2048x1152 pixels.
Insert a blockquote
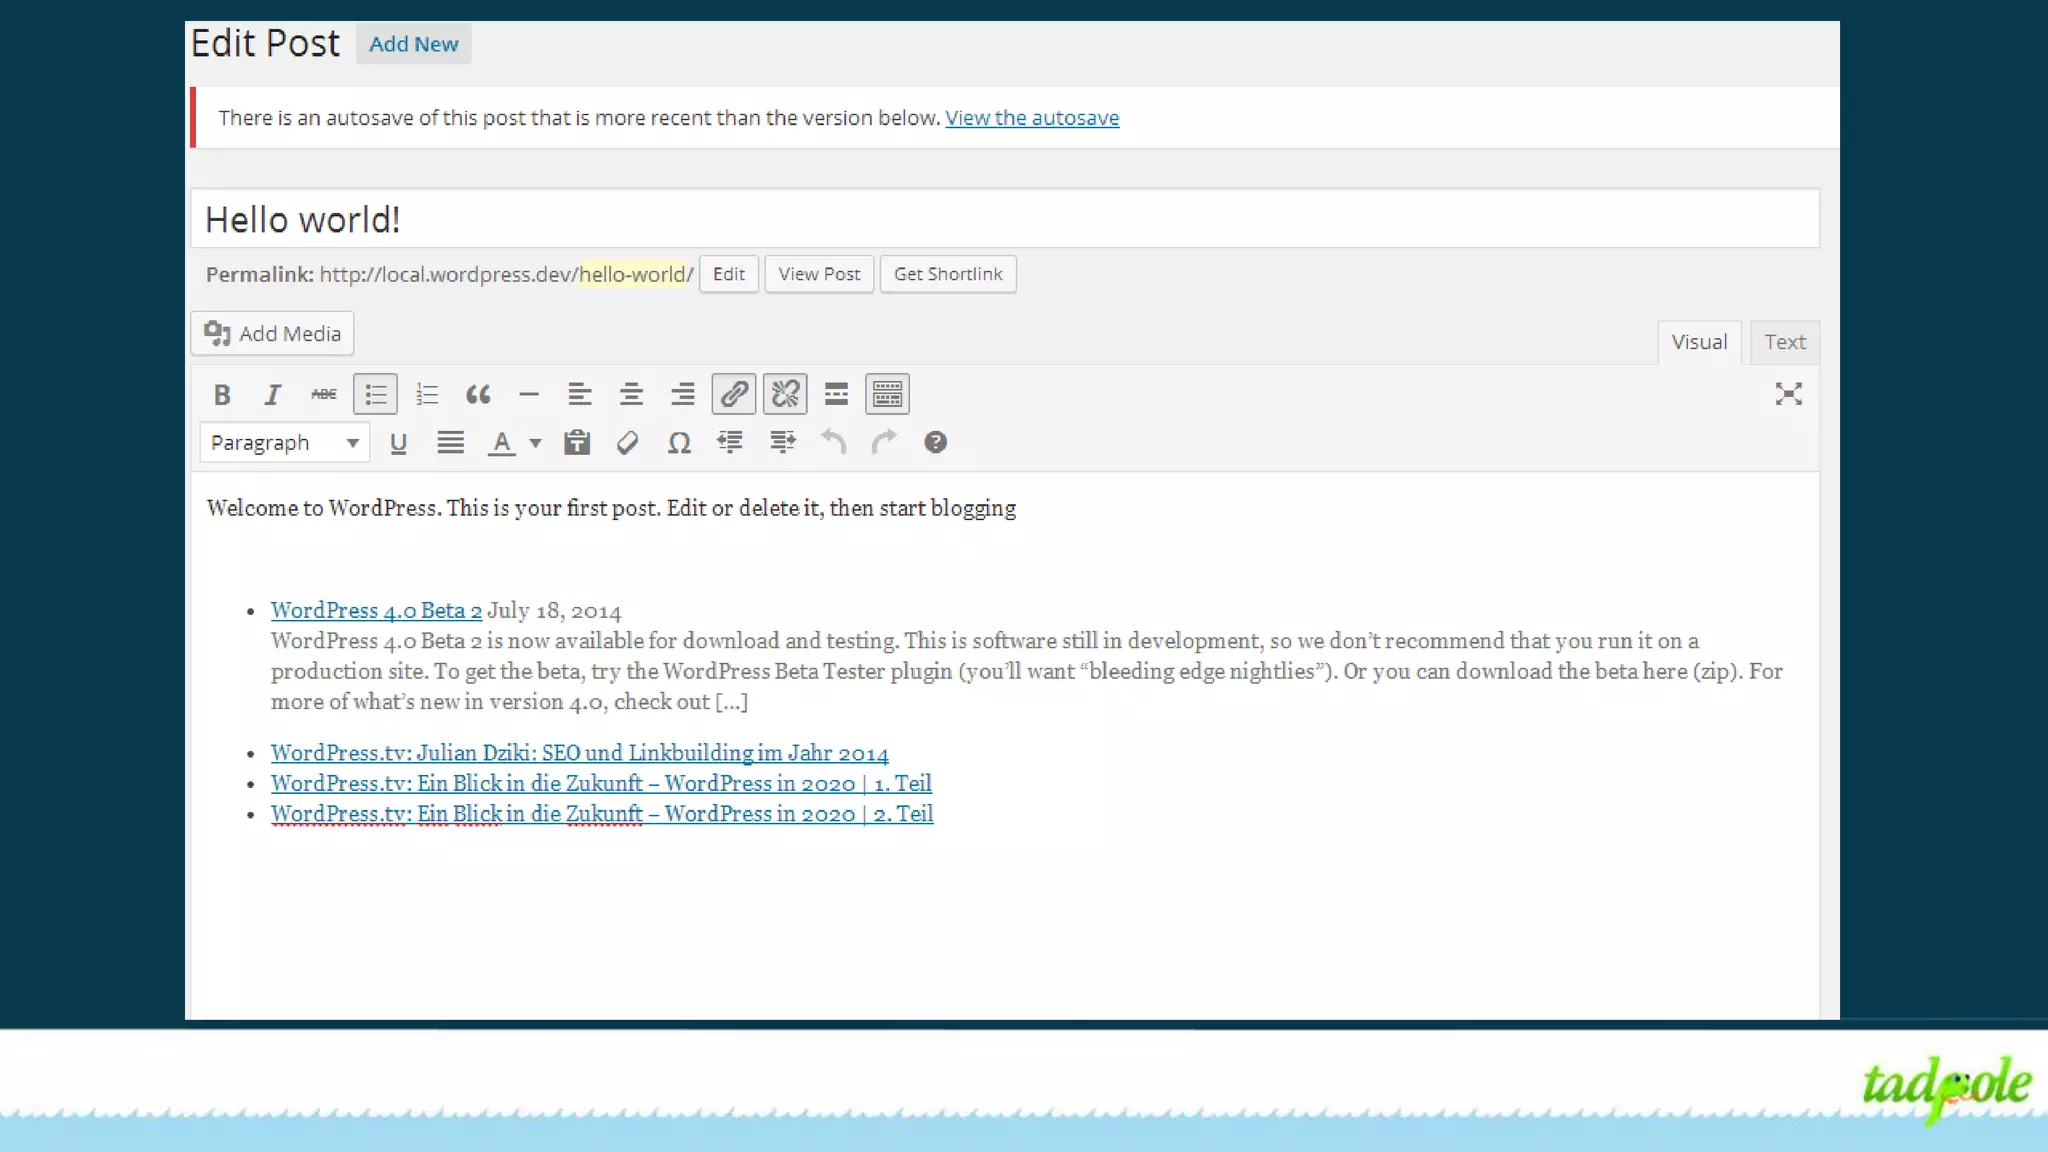[478, 395]
